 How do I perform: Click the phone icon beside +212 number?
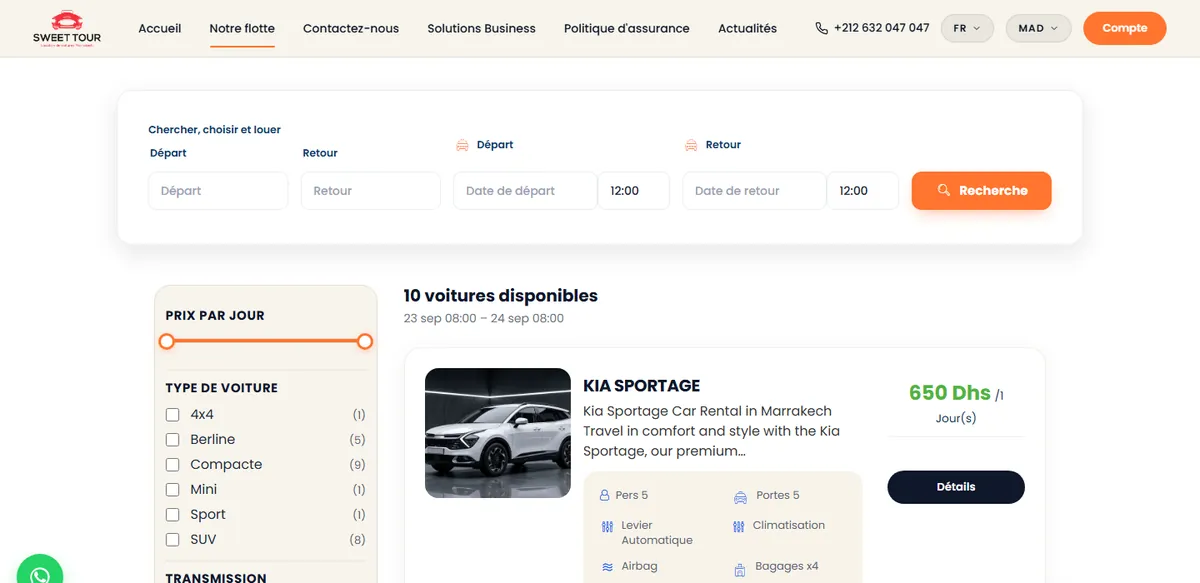point(822,28)
